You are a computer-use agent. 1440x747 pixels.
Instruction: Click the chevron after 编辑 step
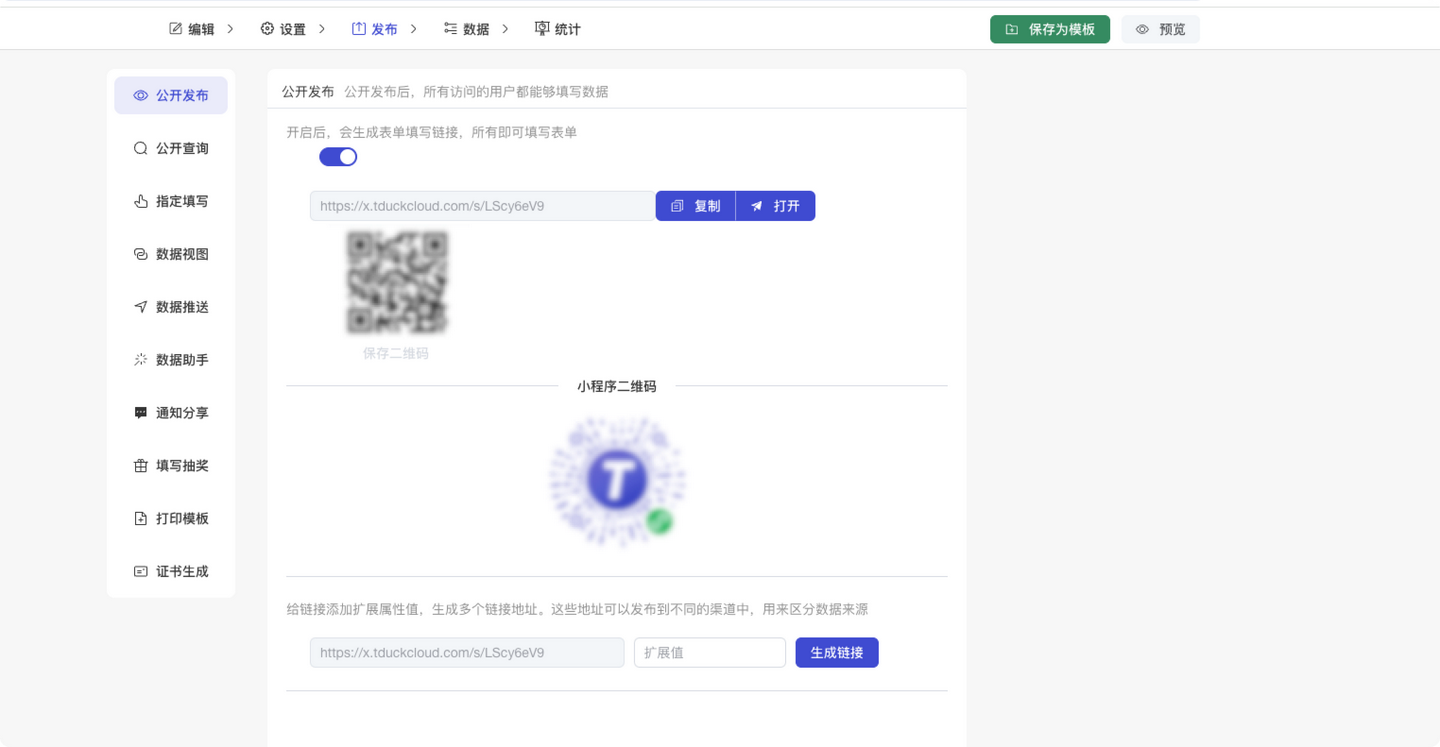pos(230,29)
